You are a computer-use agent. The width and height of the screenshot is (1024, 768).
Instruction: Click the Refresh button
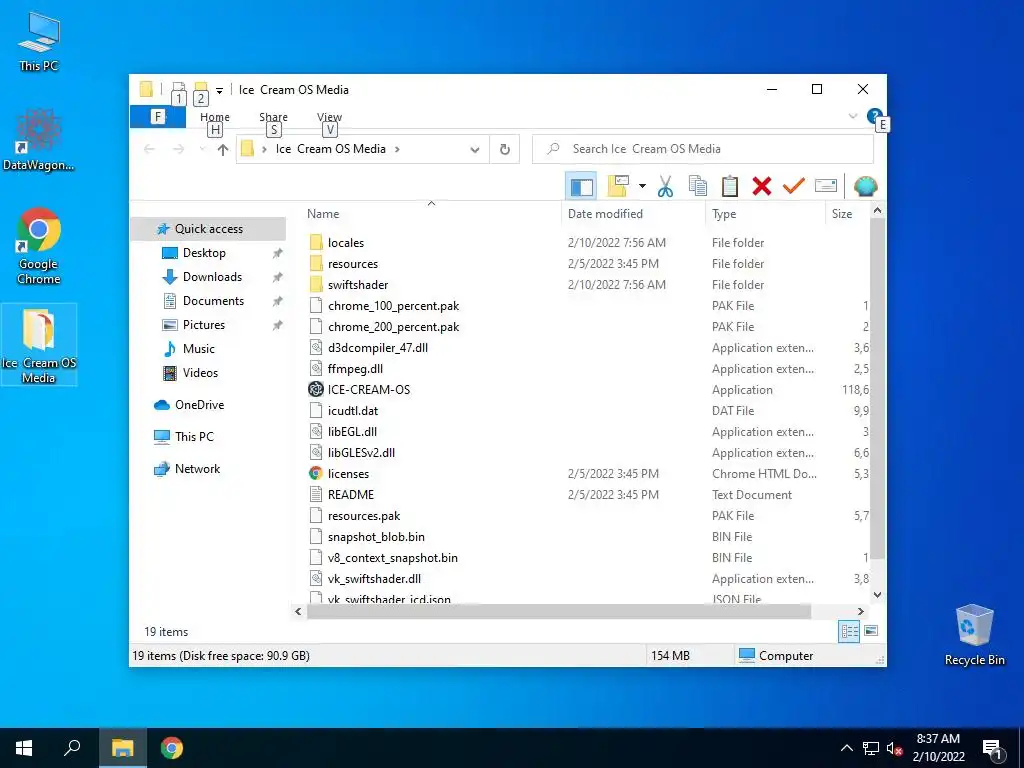coord(504,150)
